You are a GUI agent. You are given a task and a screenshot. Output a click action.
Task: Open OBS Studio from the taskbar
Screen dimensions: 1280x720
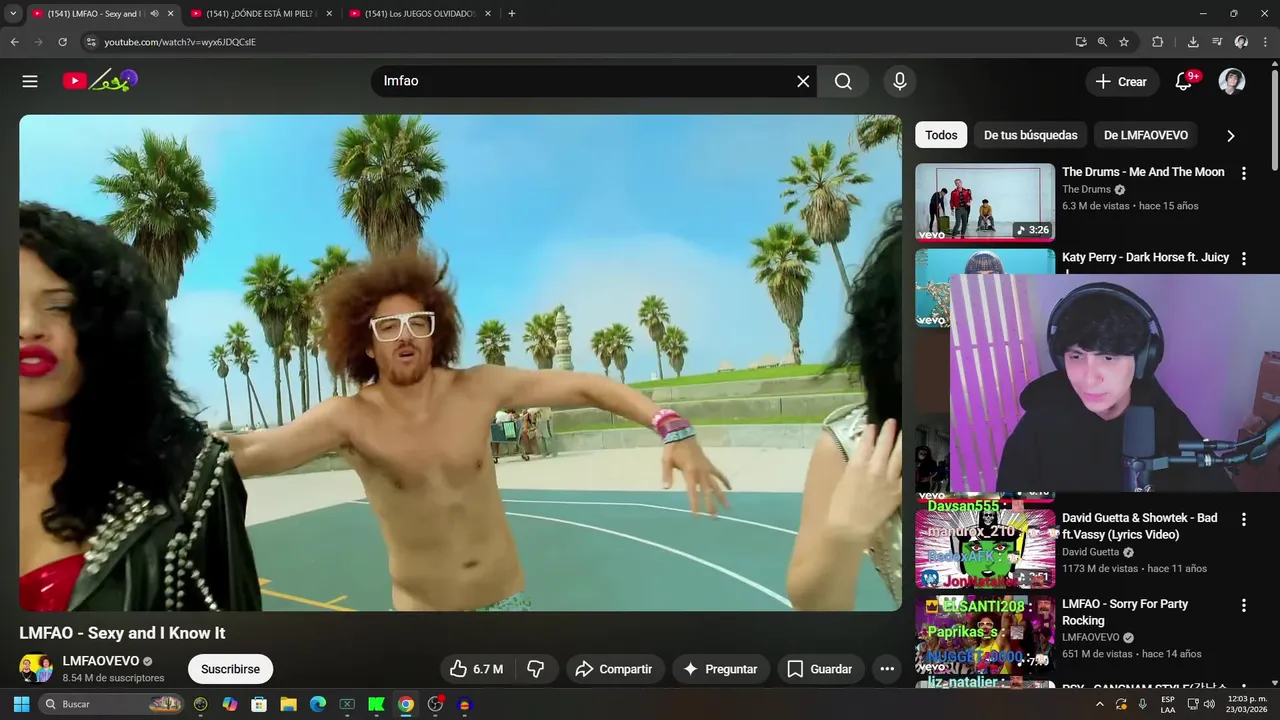point(435,704)
